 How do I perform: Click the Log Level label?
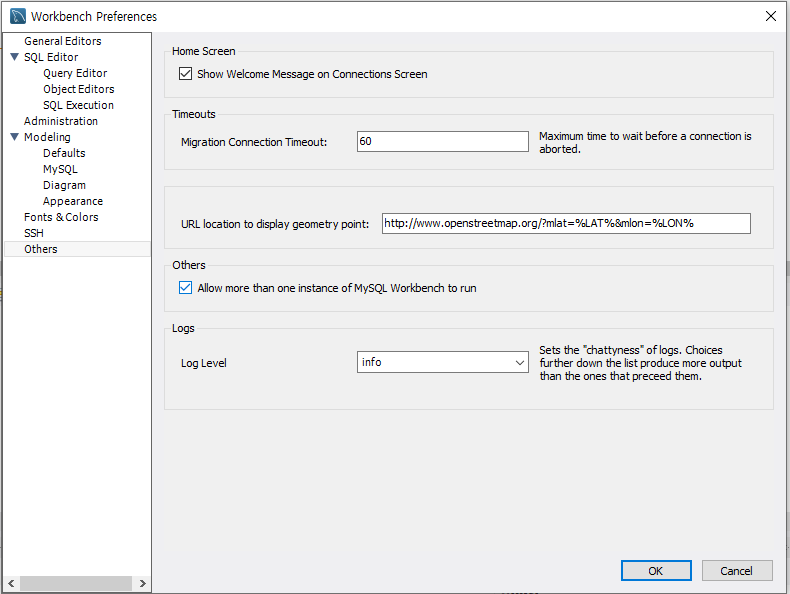pos(204,363)
